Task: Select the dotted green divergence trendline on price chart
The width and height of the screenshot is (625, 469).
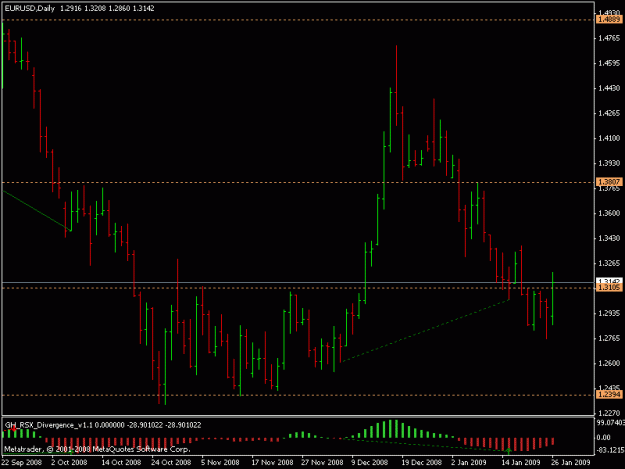Action: point(425,331)
